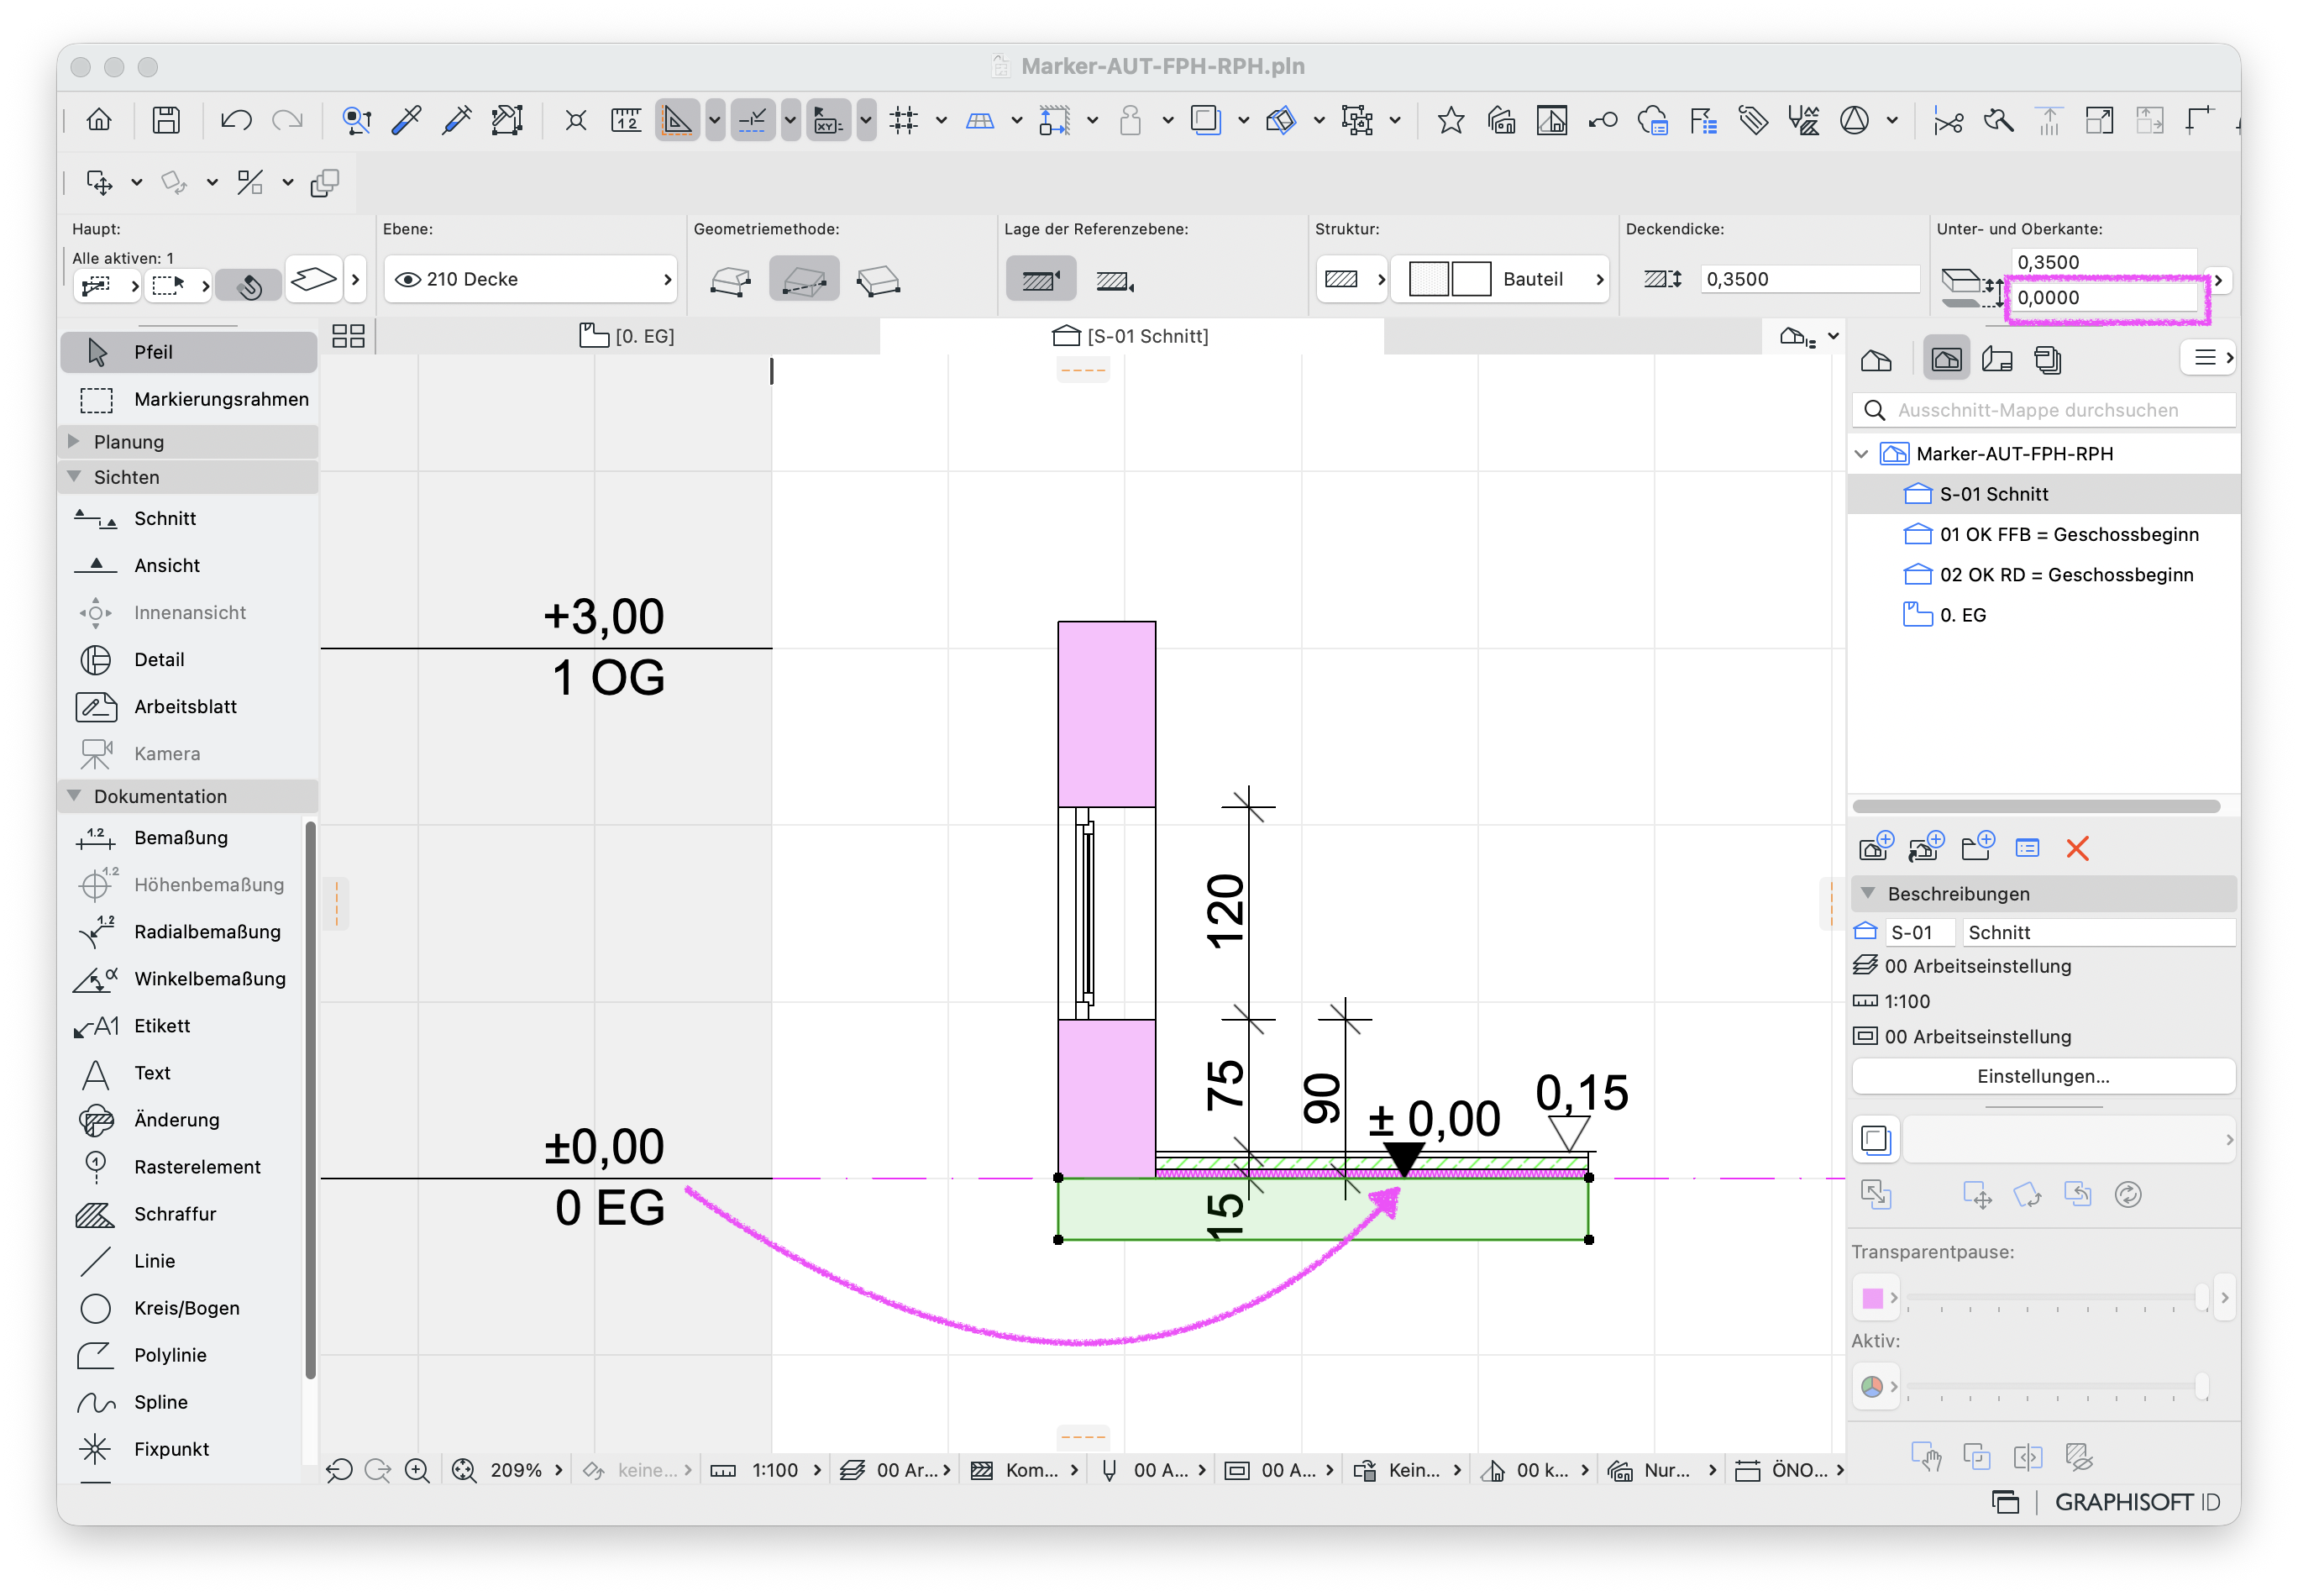Switch to the [0. EG] tab

pos(628,336)
